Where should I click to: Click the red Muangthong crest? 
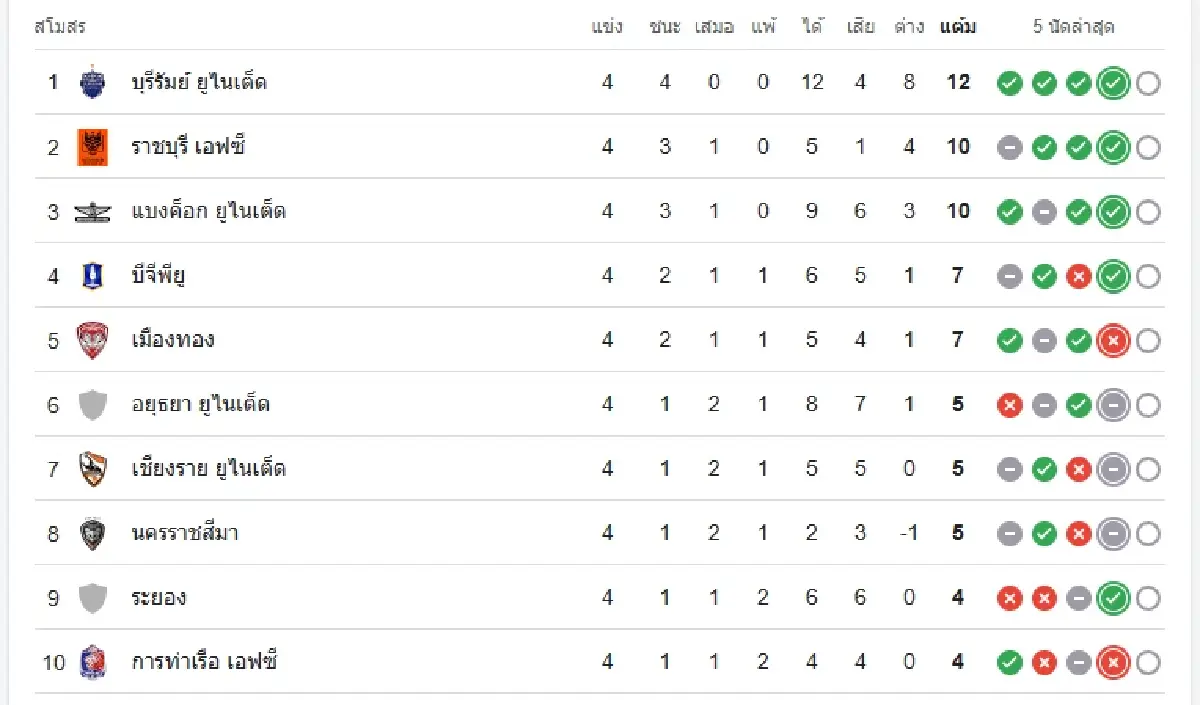[93, 340]
